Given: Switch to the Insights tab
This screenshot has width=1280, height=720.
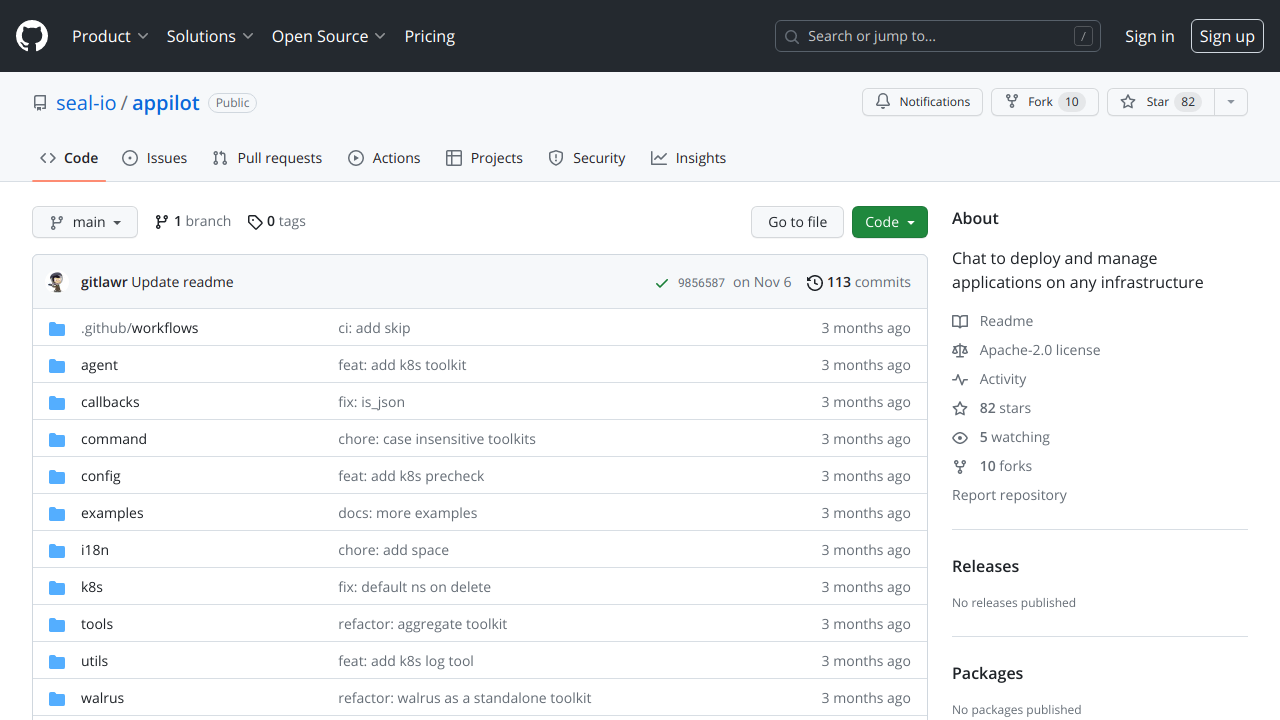Looking at the screenshot, I should (688, 158).
